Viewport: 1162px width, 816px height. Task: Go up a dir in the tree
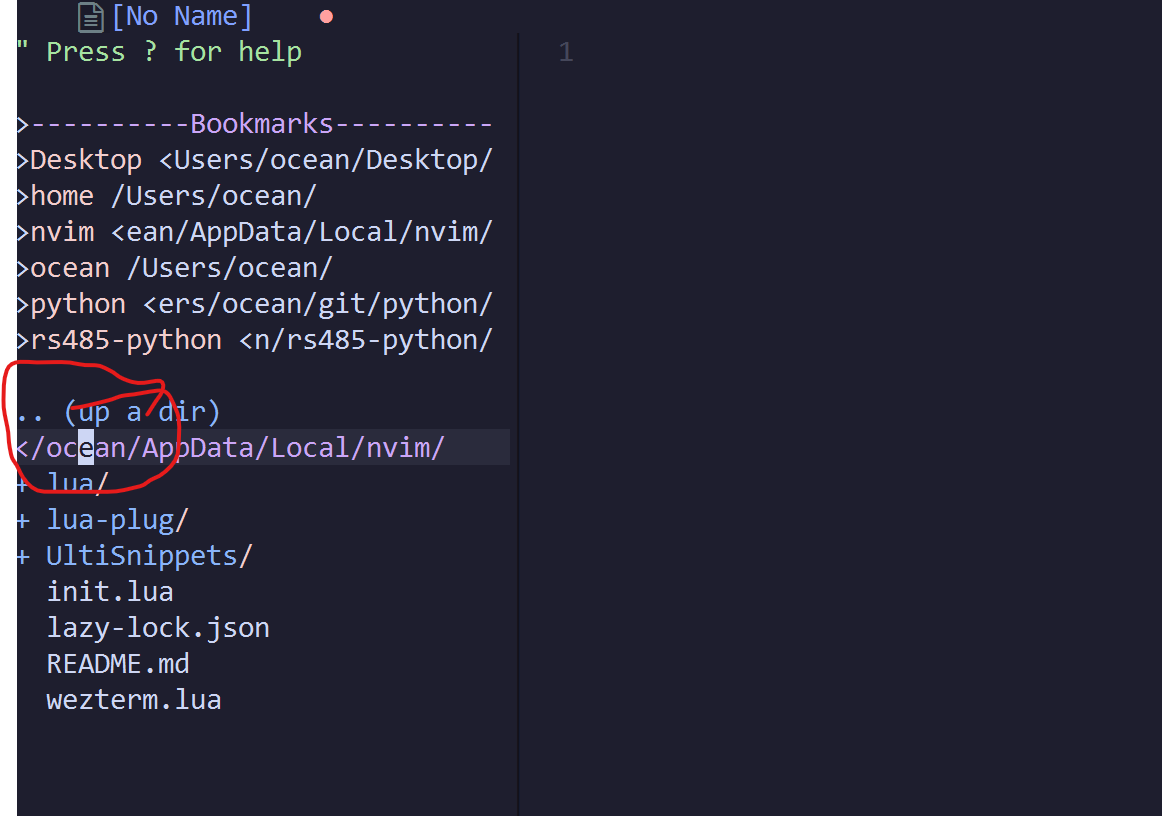tap(119, 412)
